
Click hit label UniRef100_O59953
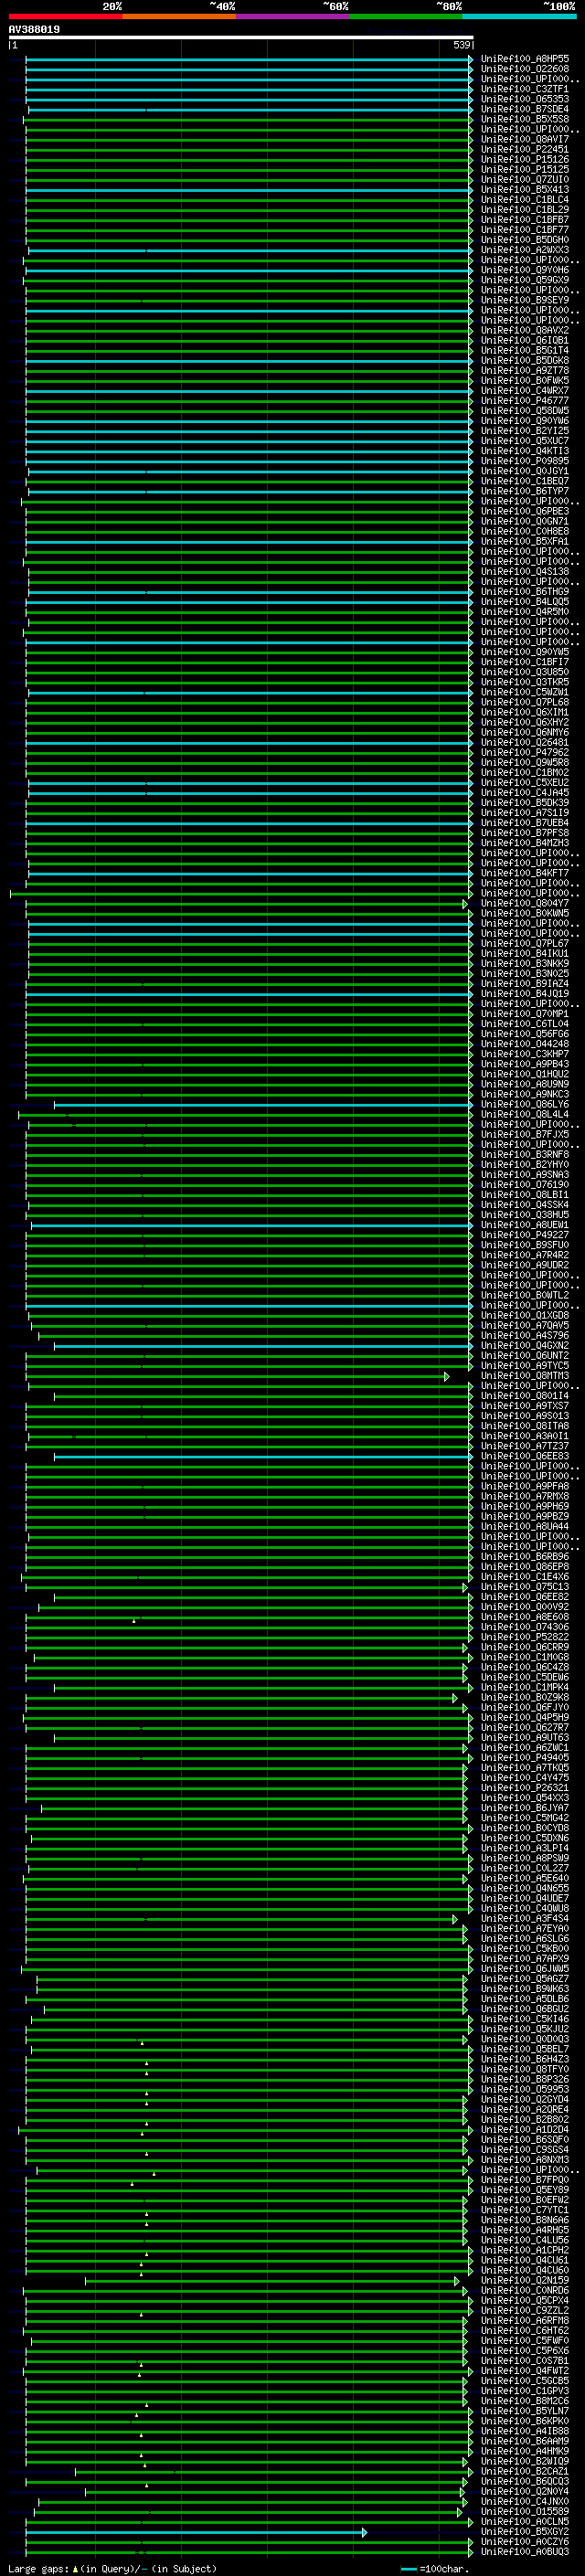tap(525, 2089)
